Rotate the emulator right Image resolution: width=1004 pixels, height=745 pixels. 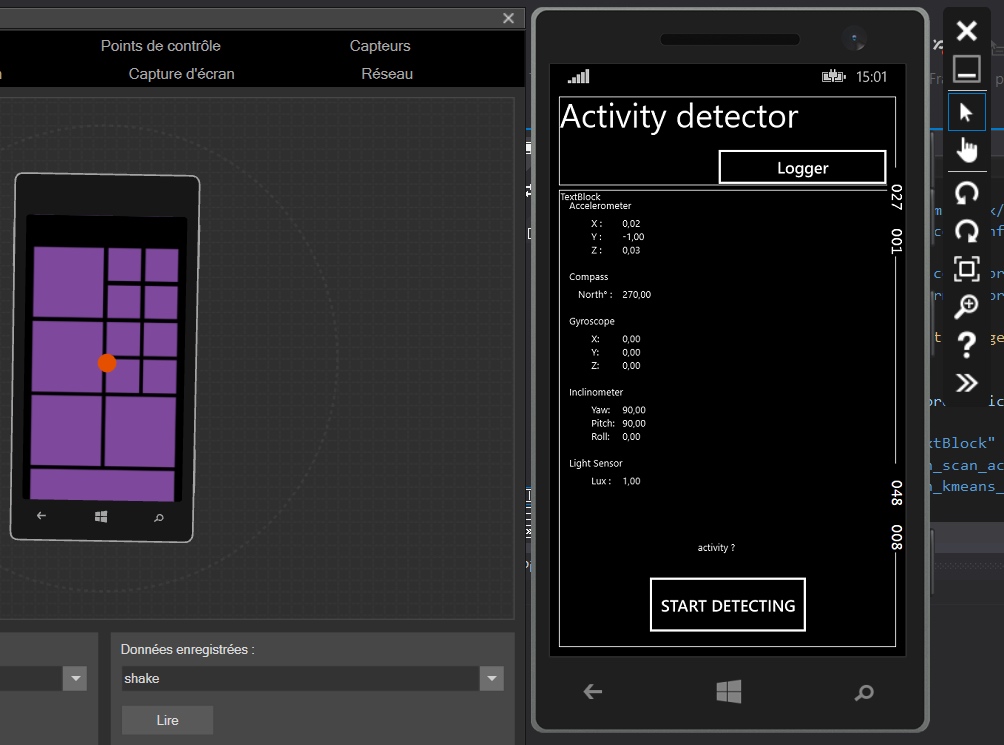[966, 231]
